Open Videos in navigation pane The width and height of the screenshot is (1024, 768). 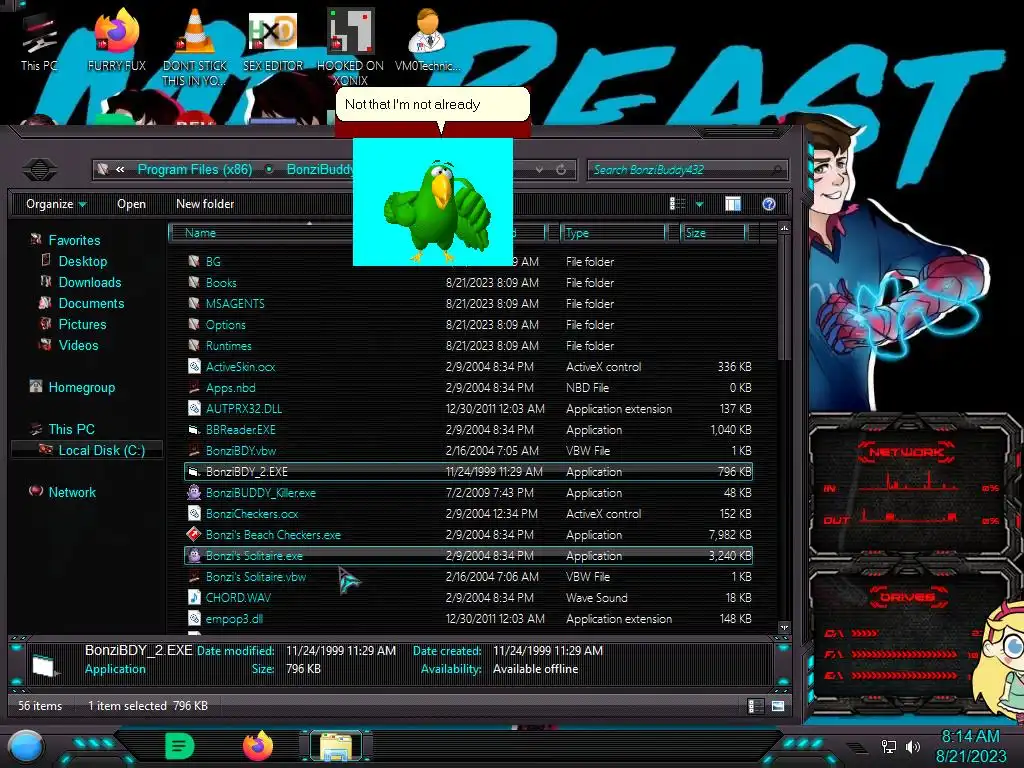click(78, 345)
